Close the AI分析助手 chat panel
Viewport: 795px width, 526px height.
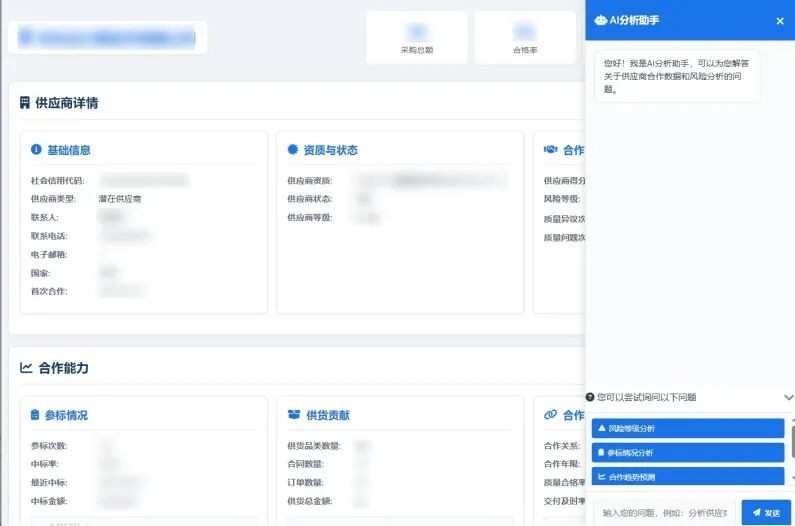pyautogui.click(x=780, y=21)
